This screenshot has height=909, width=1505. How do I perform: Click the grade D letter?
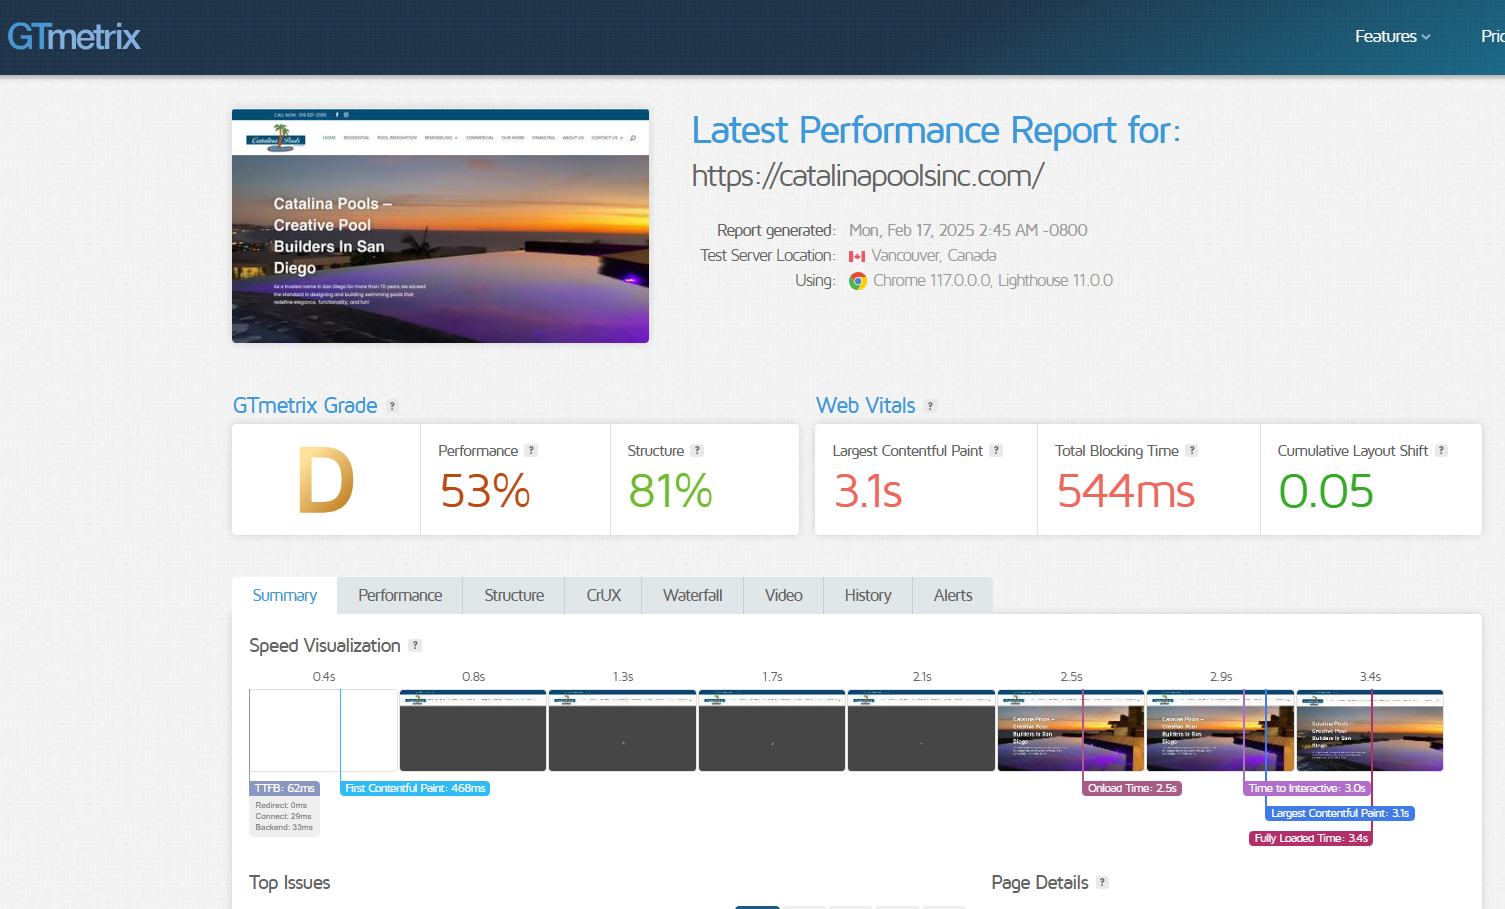click(x=326, y=481)
